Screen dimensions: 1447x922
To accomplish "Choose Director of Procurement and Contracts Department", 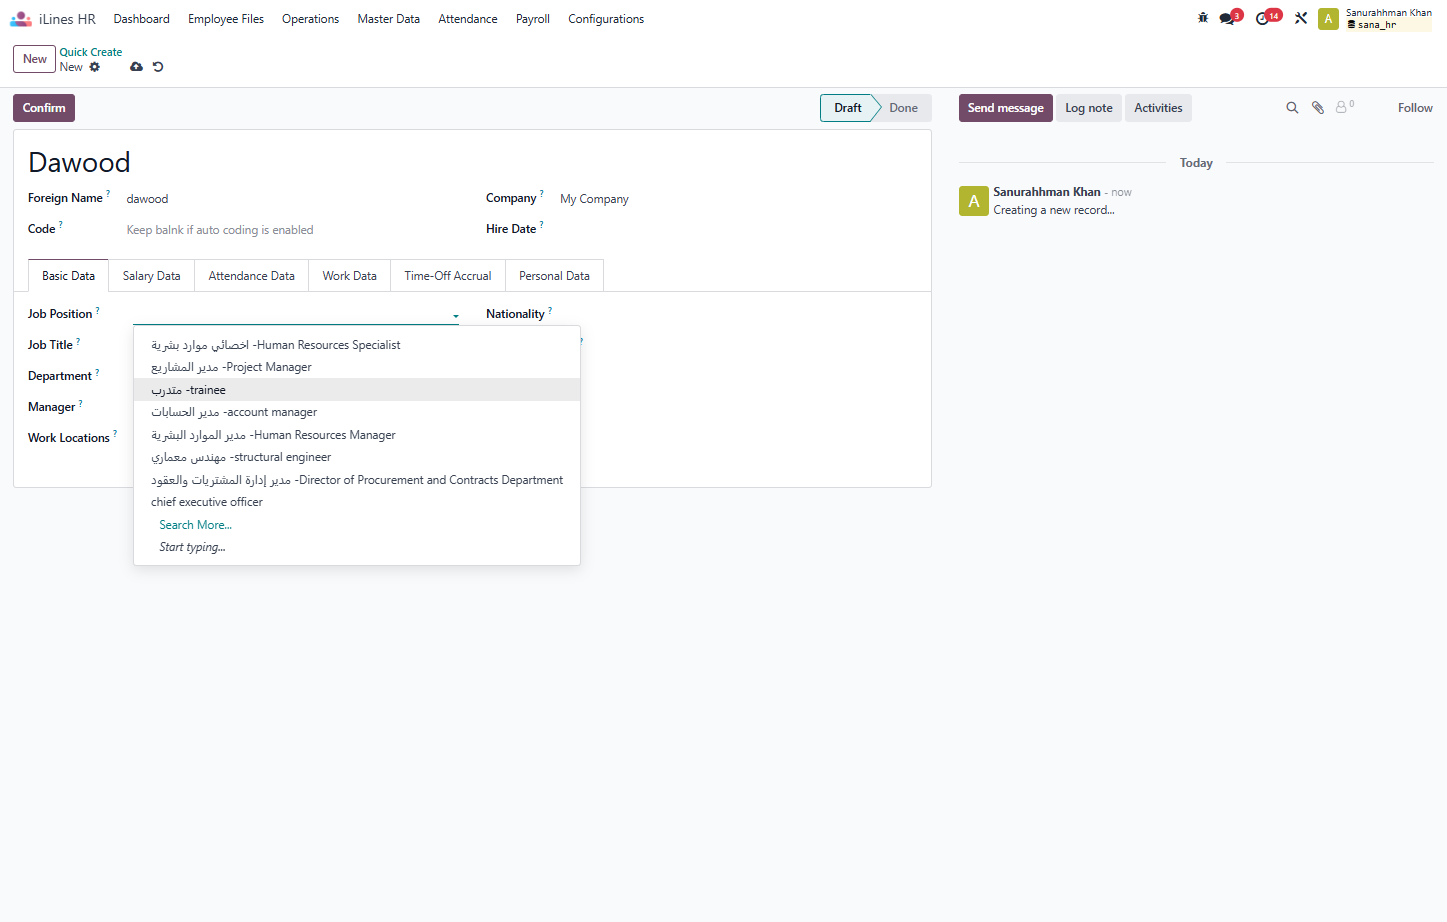I will [x=357, y=480].
